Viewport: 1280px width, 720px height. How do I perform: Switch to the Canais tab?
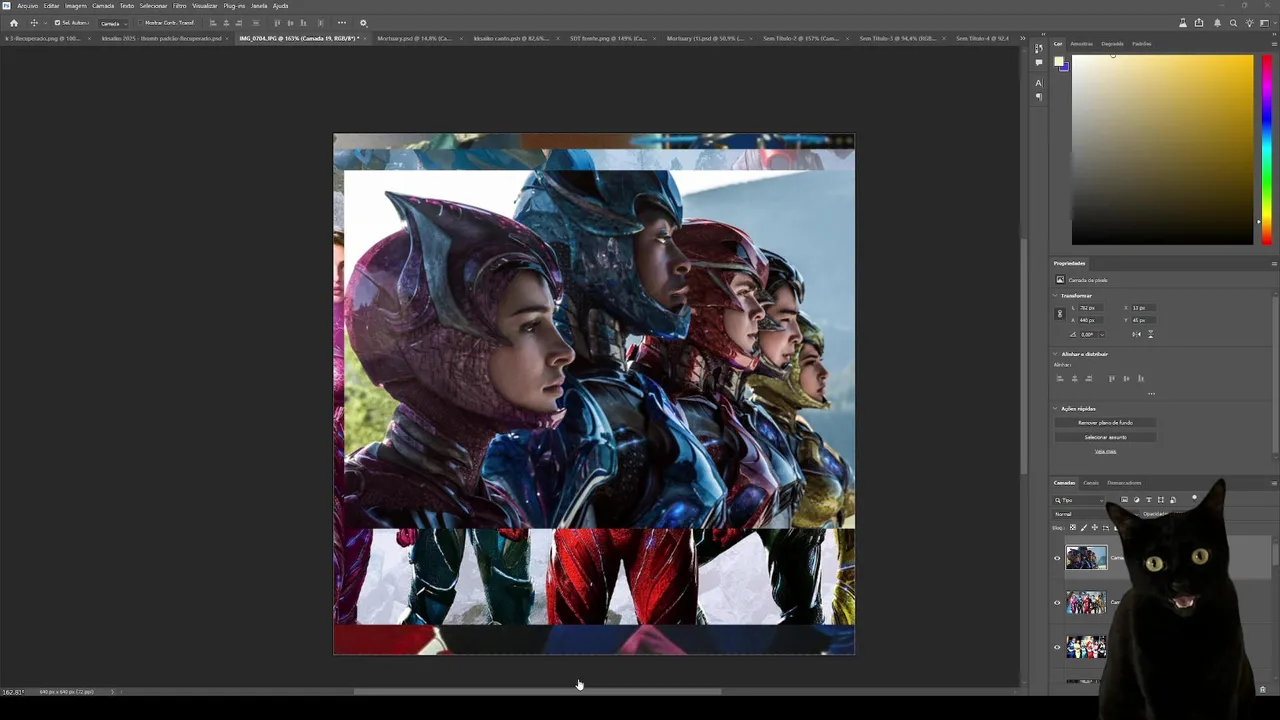[x=1091, y=483]
